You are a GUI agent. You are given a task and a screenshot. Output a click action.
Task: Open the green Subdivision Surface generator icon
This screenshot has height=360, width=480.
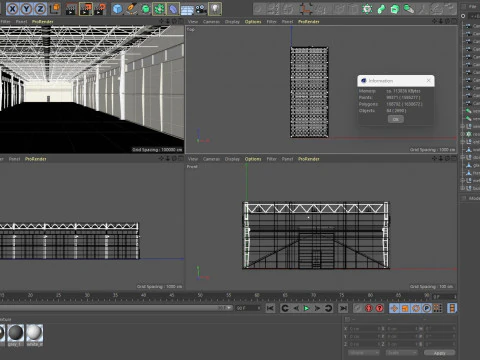(x=146, y=9)
